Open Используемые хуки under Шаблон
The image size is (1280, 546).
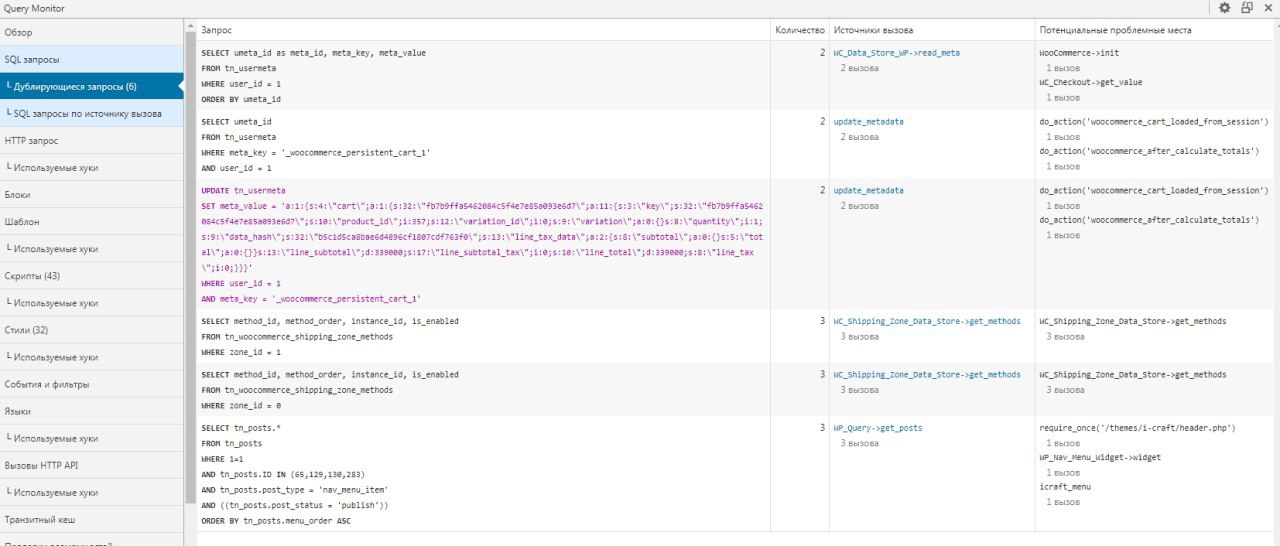[92, 248]
